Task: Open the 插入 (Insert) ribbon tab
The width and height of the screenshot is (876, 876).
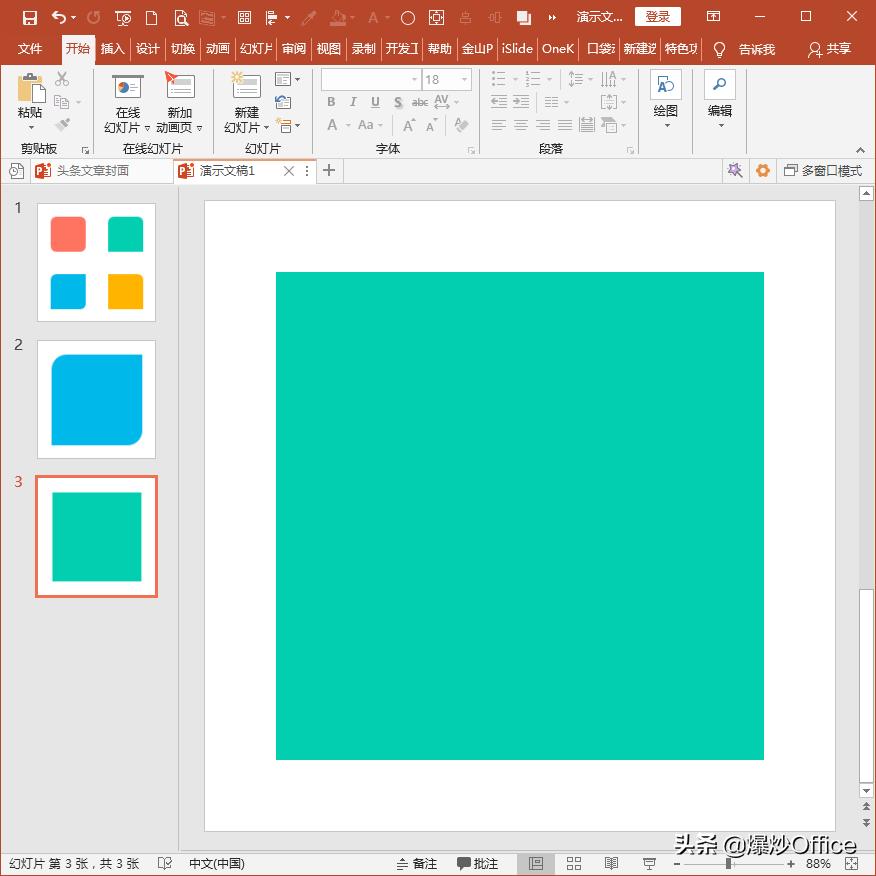Action: [x=113, y=49]
